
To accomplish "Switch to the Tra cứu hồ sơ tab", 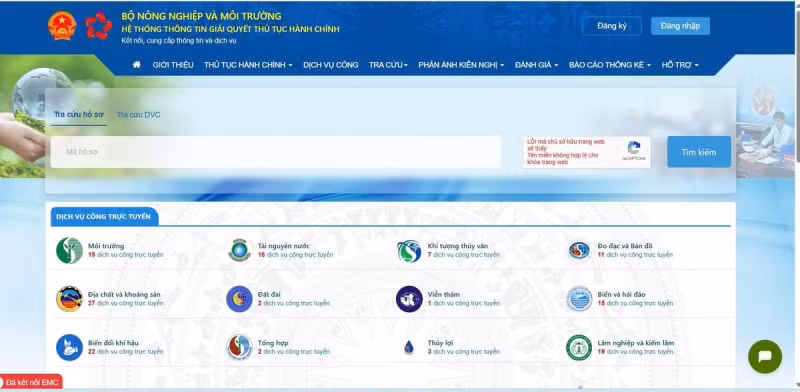I will 79,114.
